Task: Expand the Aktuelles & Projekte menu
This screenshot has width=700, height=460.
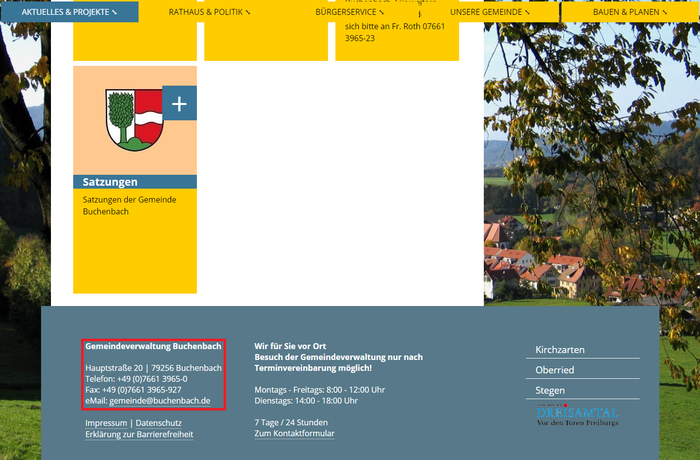Action: pyautogui.click(x=69, y=12)
